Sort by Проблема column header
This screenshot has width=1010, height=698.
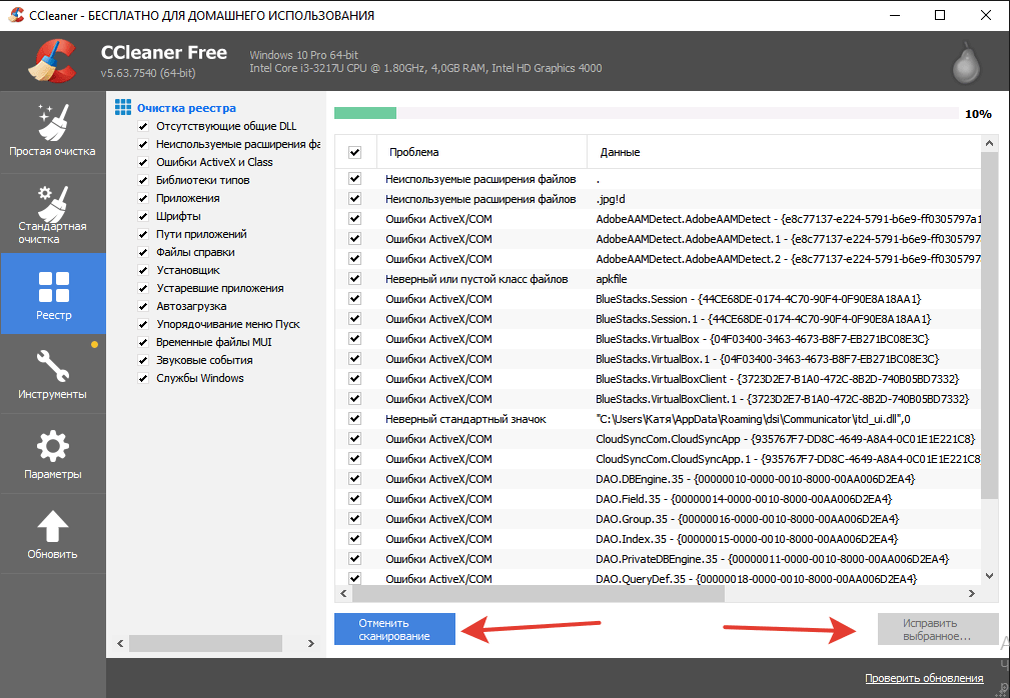[x=482, y=152]
